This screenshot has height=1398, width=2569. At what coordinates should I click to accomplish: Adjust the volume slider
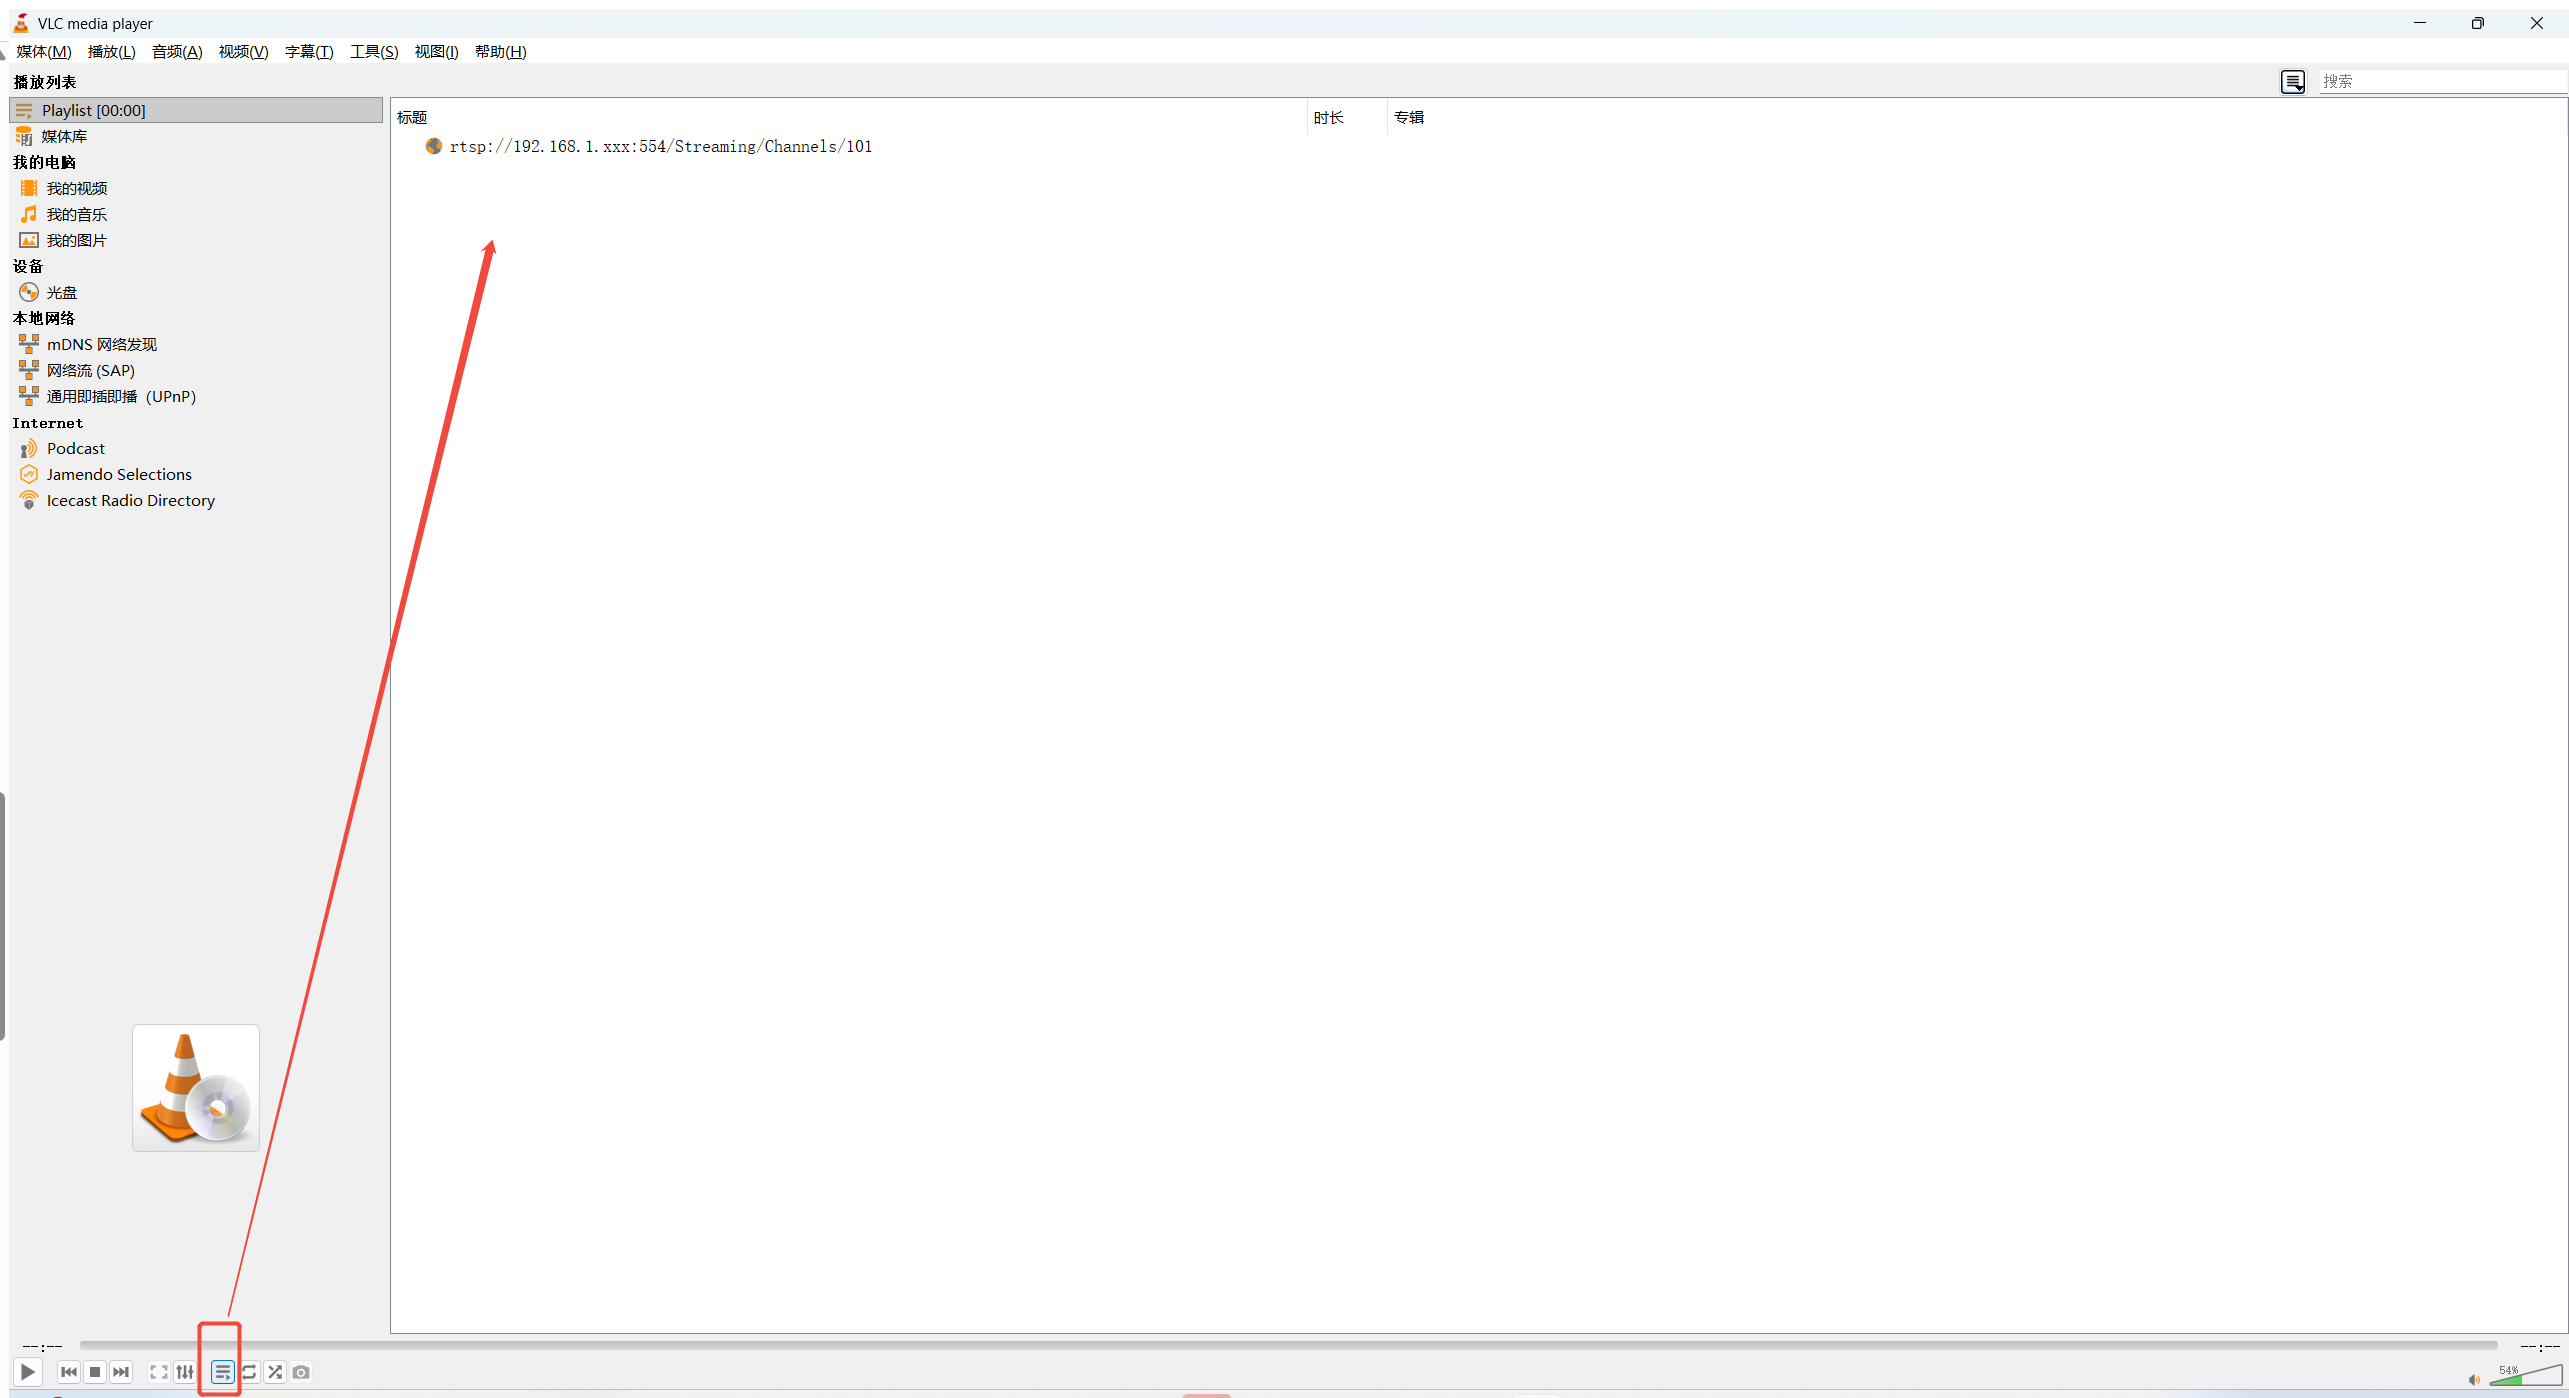[2528, 1377]
